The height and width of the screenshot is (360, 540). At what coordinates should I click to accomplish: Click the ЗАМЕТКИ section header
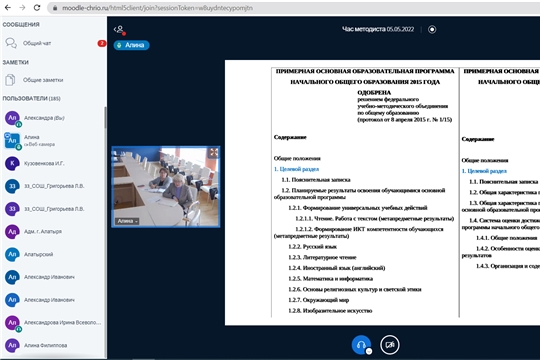pos(15,62)
